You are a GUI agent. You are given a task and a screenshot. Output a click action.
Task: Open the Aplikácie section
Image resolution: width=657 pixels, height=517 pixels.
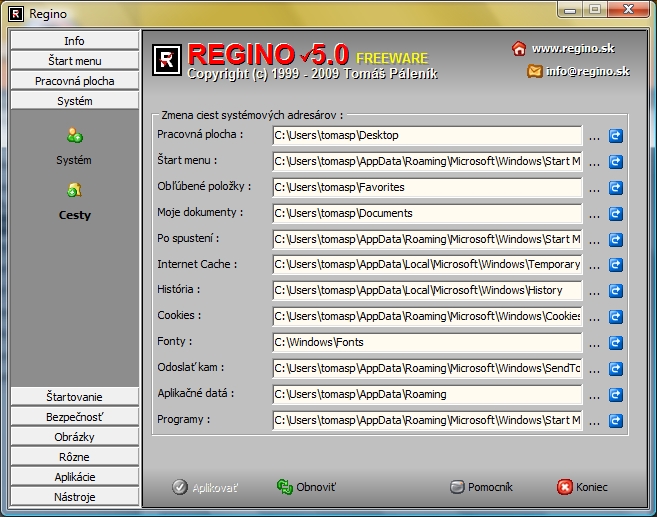click(75, 477)
